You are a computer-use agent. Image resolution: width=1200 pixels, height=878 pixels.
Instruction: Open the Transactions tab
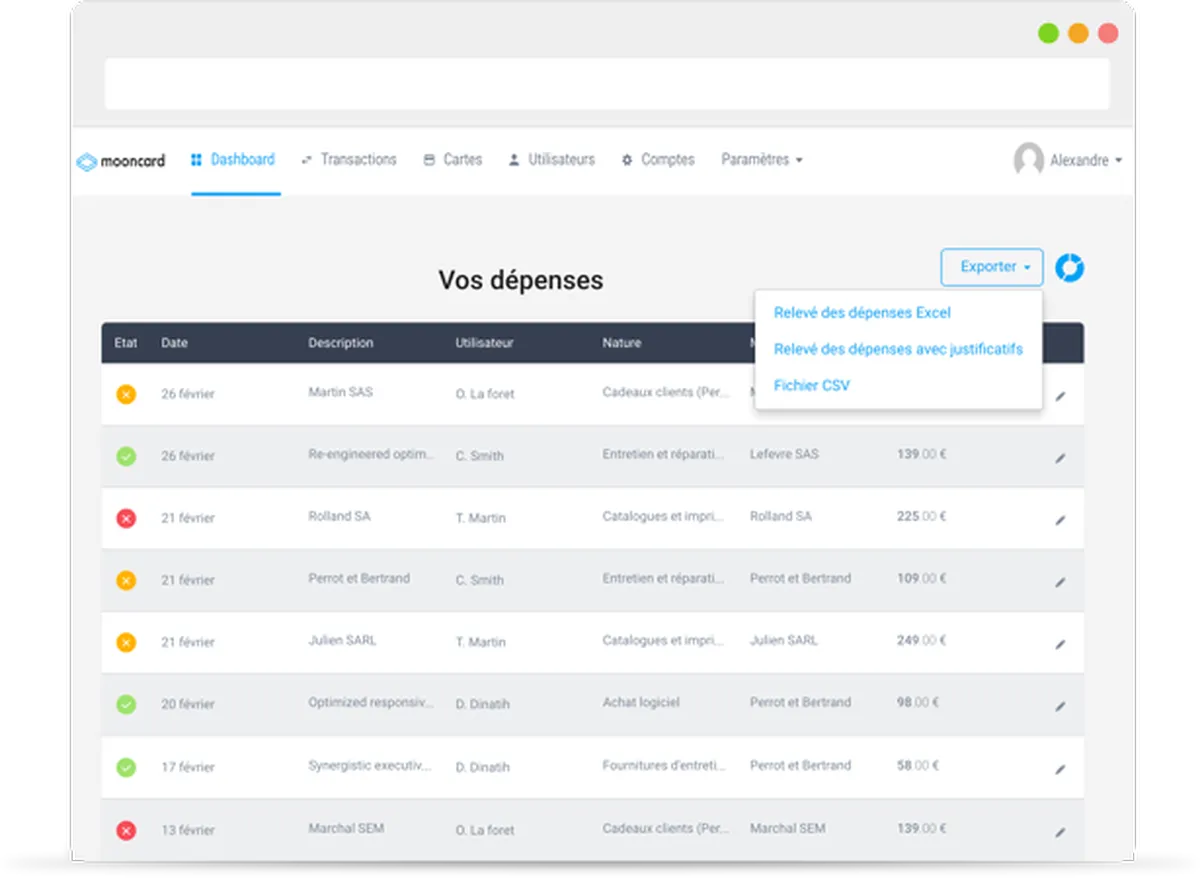coord(349,160)
